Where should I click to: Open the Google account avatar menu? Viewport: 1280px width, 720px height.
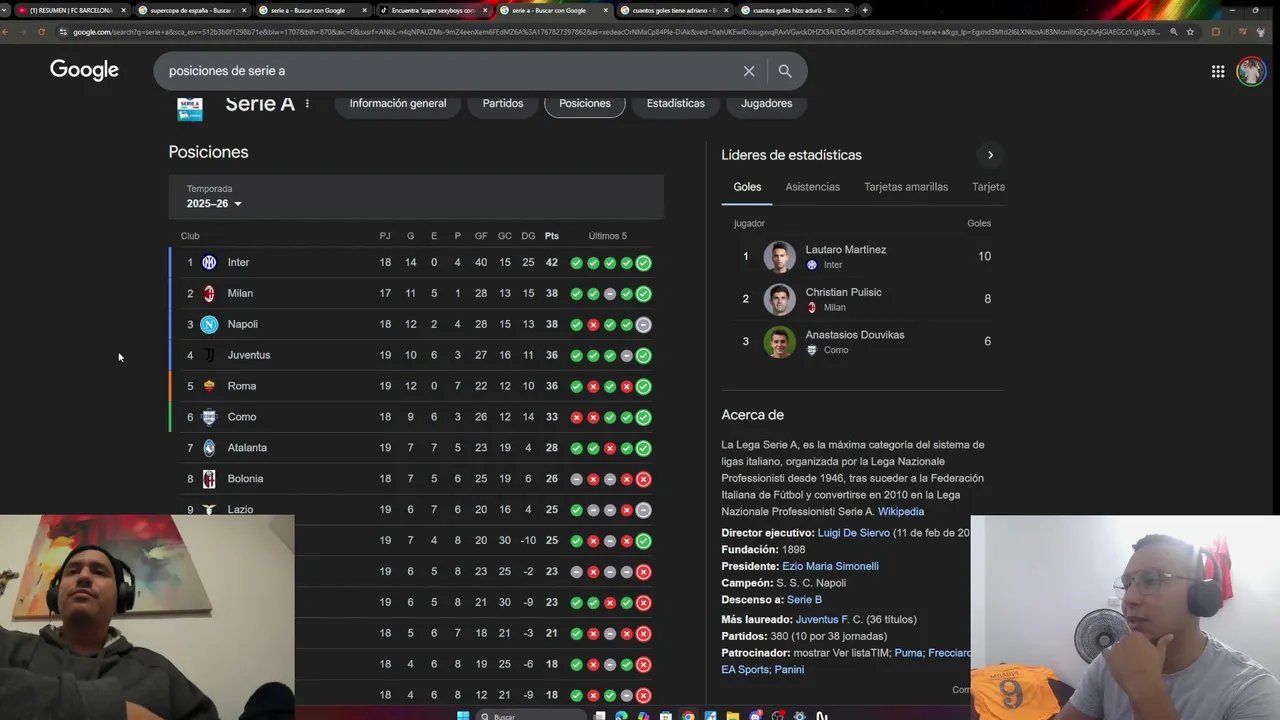click(1251, 71)
